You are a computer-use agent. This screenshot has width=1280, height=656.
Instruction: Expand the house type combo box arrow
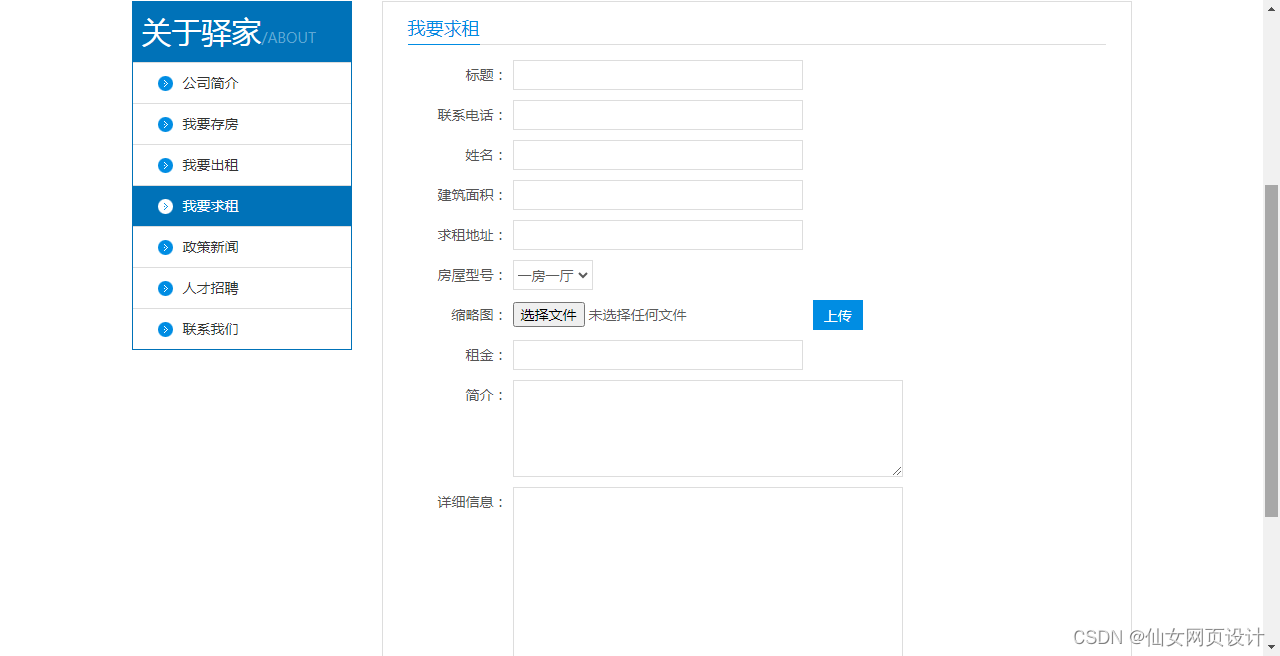click(584, 274)
